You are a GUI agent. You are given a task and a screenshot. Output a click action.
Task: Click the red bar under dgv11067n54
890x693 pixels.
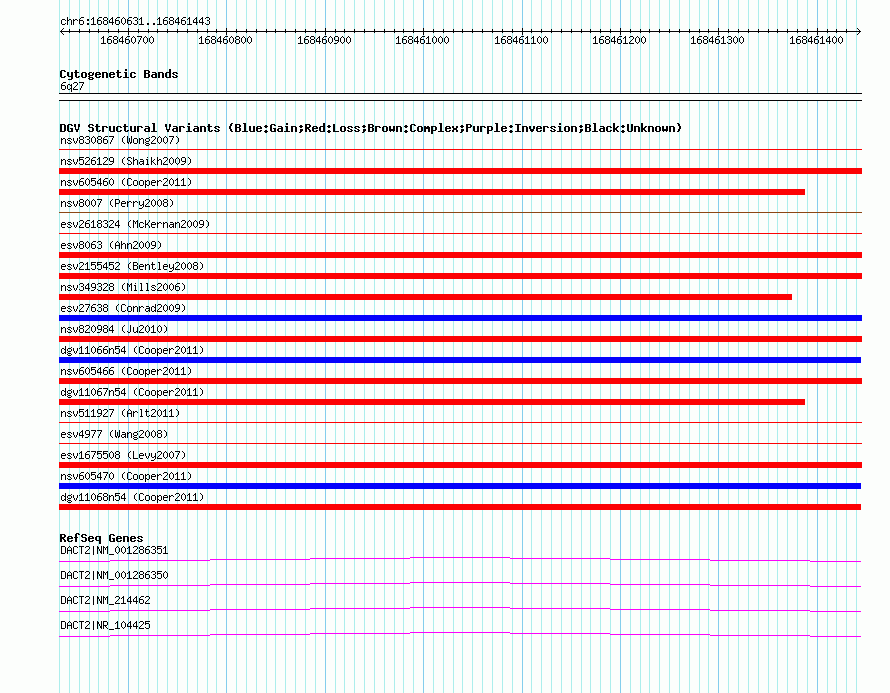click(432, 402)
